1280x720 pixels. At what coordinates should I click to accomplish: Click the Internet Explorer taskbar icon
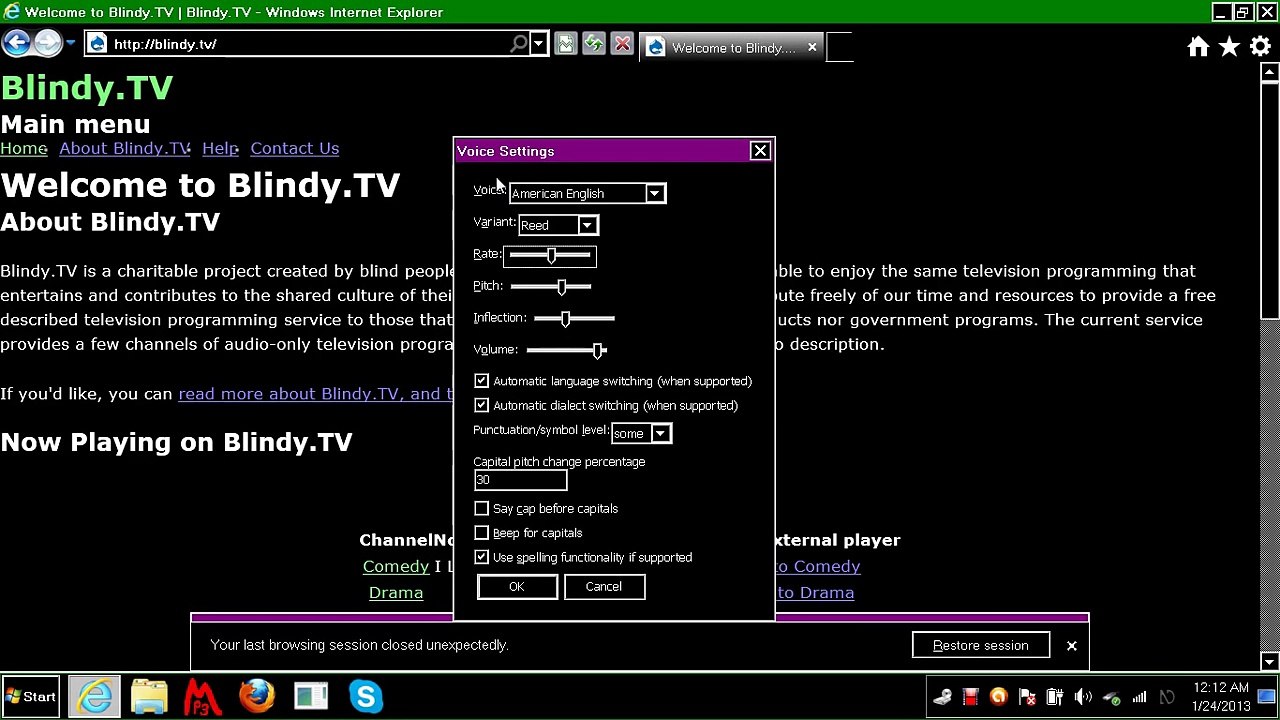(95, 696)
